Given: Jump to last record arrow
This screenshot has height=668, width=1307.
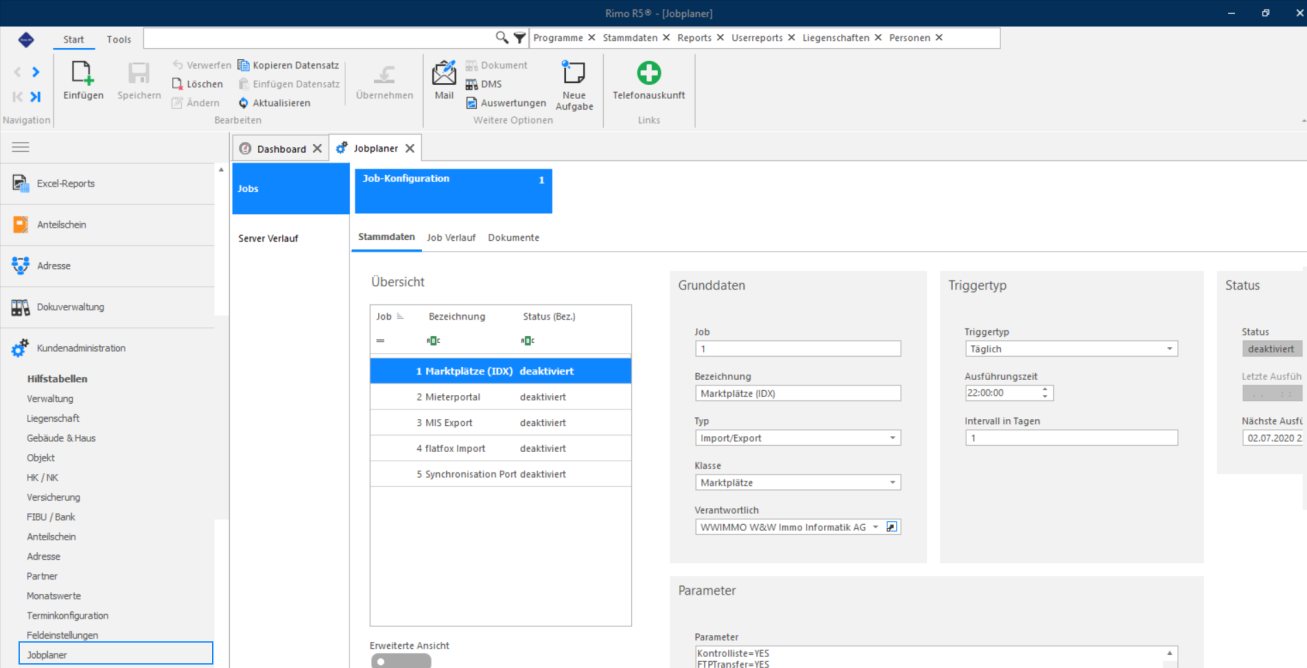Looking at the screenshot, I should pyautogui.click(x=36, y=96).
